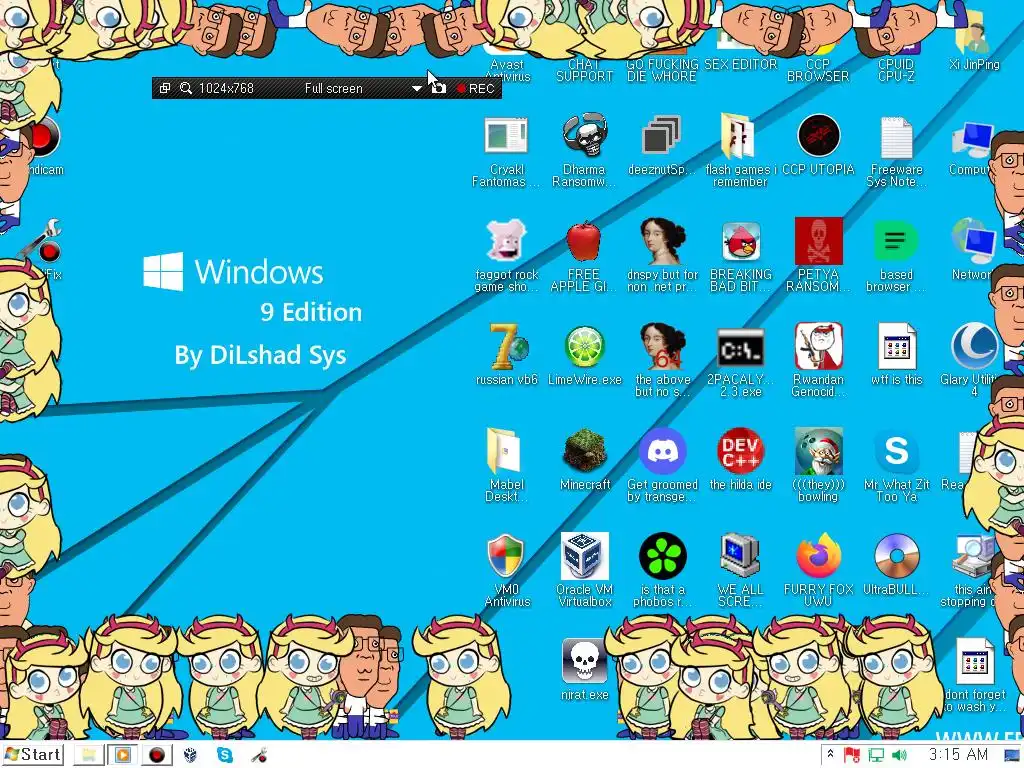Click the 1024x768 resolution text
Viewport: 1024px width, 768px height.
[x=226, y=88]
